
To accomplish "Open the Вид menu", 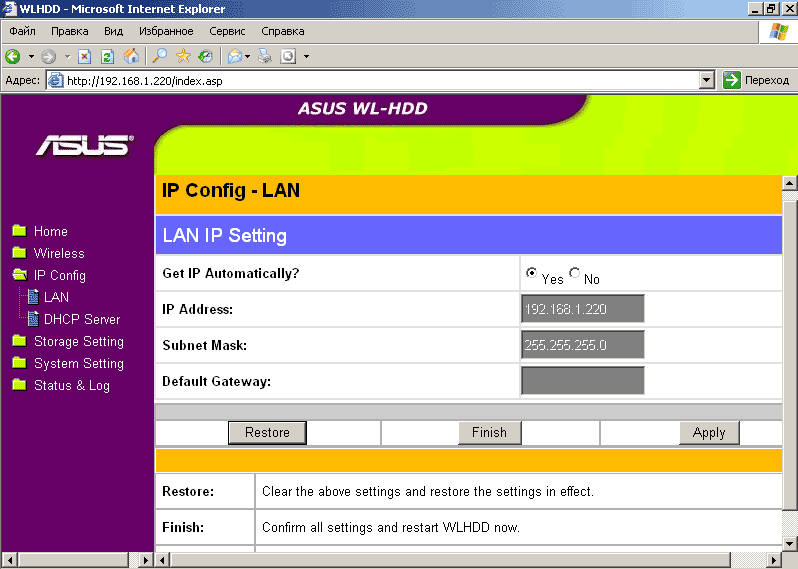I will coord(113,31).
